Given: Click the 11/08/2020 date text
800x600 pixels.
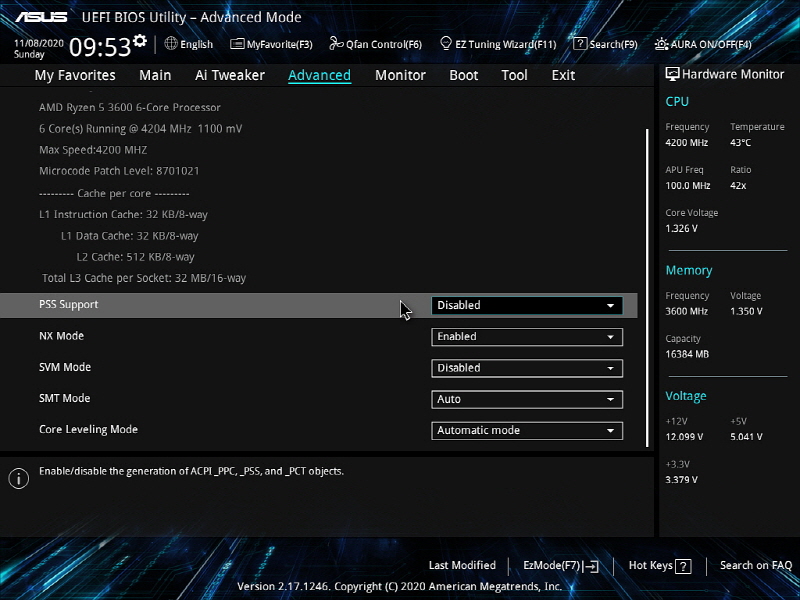Looking at the screenshot, I should coord(39,43).
